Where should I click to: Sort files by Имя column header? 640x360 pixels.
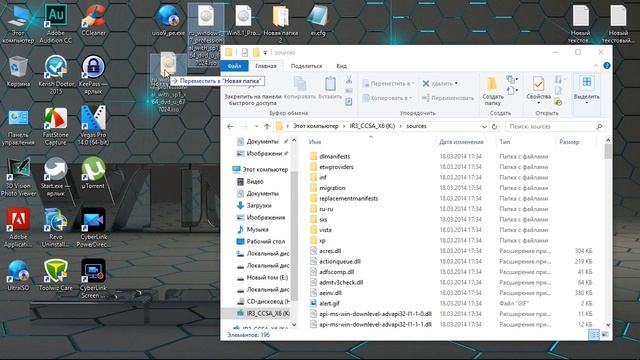pos(315,142)
